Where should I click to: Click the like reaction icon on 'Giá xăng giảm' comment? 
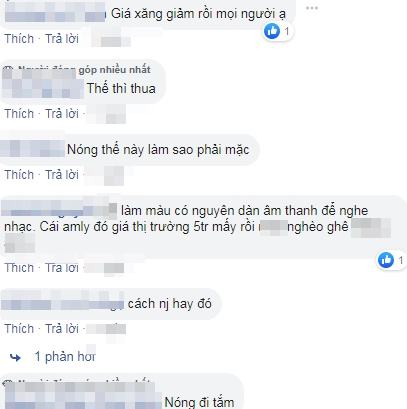click(x=272, y=31)
